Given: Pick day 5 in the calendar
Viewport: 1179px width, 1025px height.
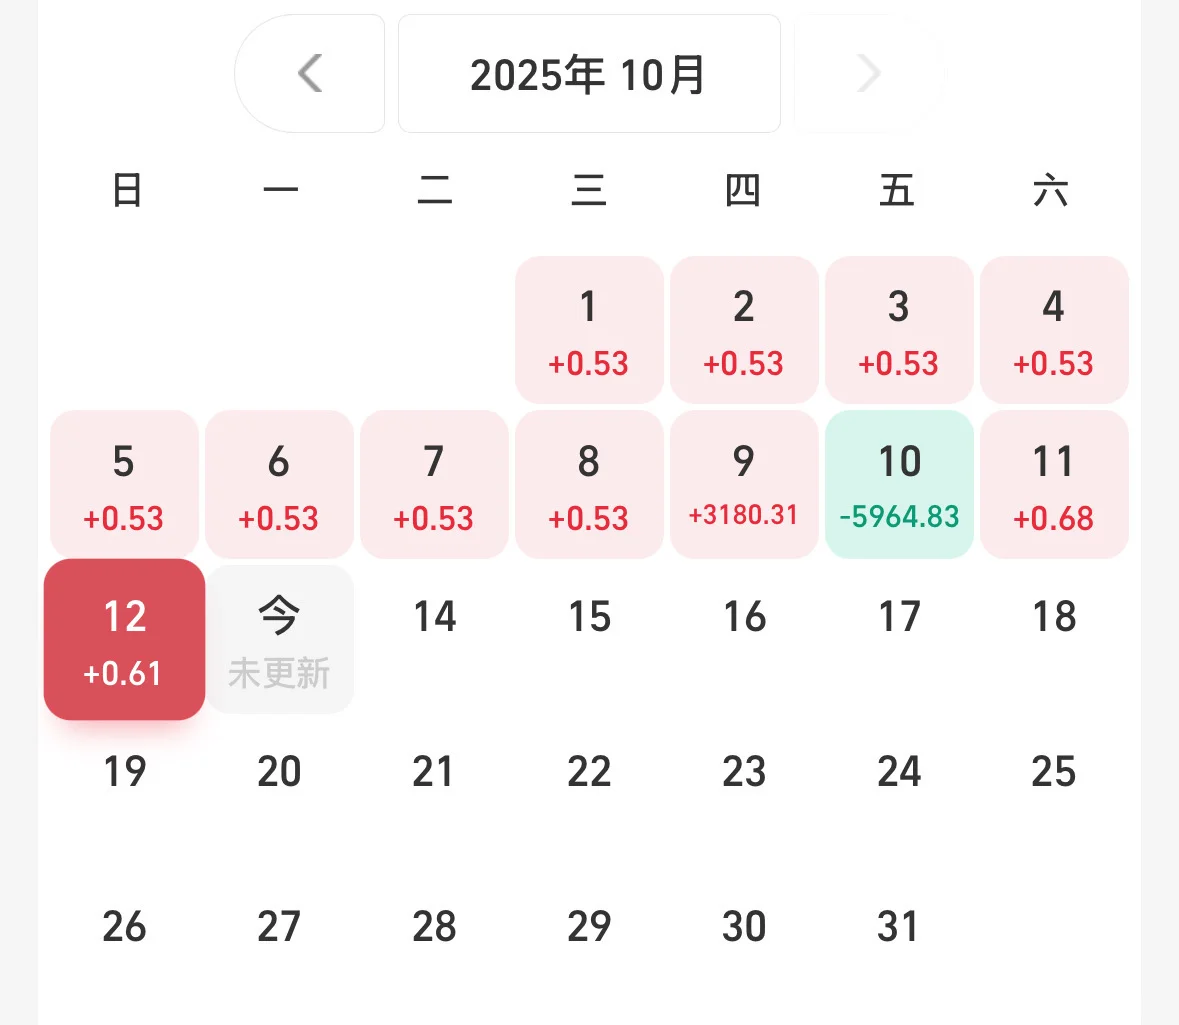Looking at the screenshot, I should point(125,485).
